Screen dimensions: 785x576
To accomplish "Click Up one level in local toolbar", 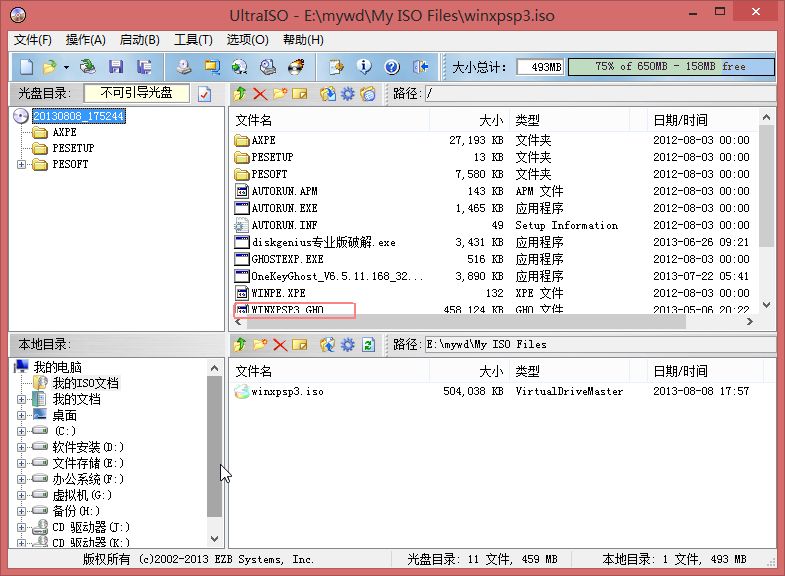I will pos(240,344).
